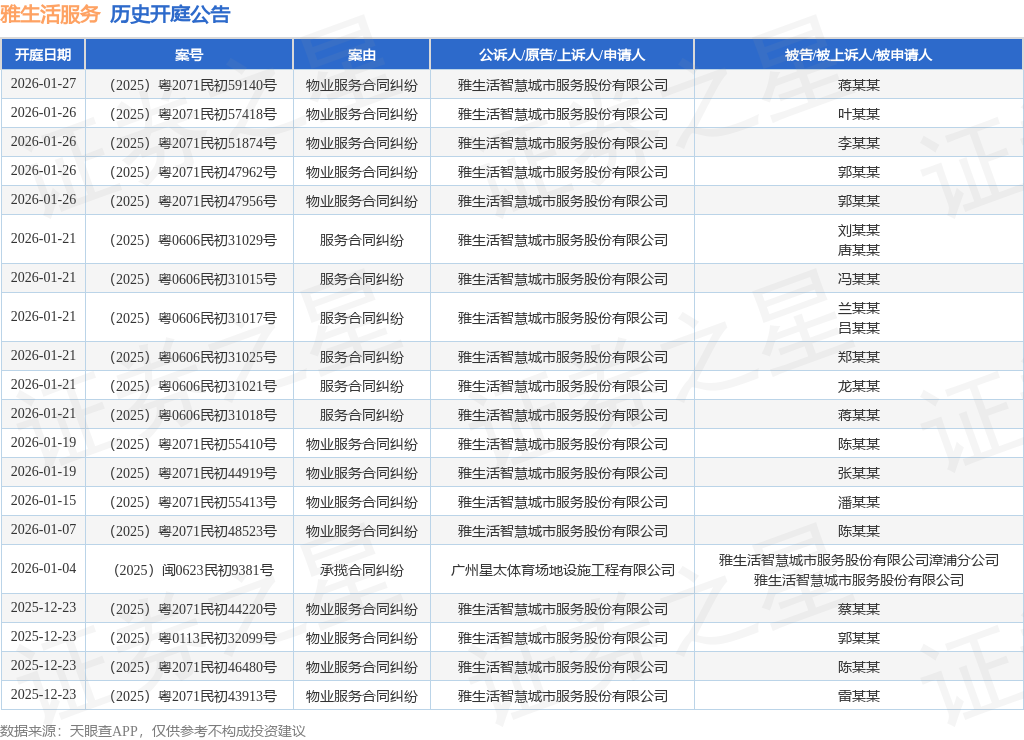Click case number 粤2071民初57418号
Viewport: 1024px width, 740px height.
click(x=193, y=114)
